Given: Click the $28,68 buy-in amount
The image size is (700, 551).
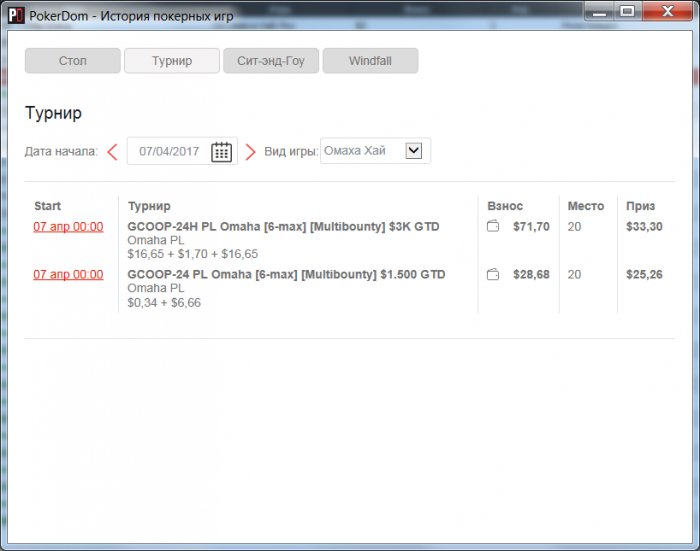Looking at the screenshot, I should click(x=531, y=274).
